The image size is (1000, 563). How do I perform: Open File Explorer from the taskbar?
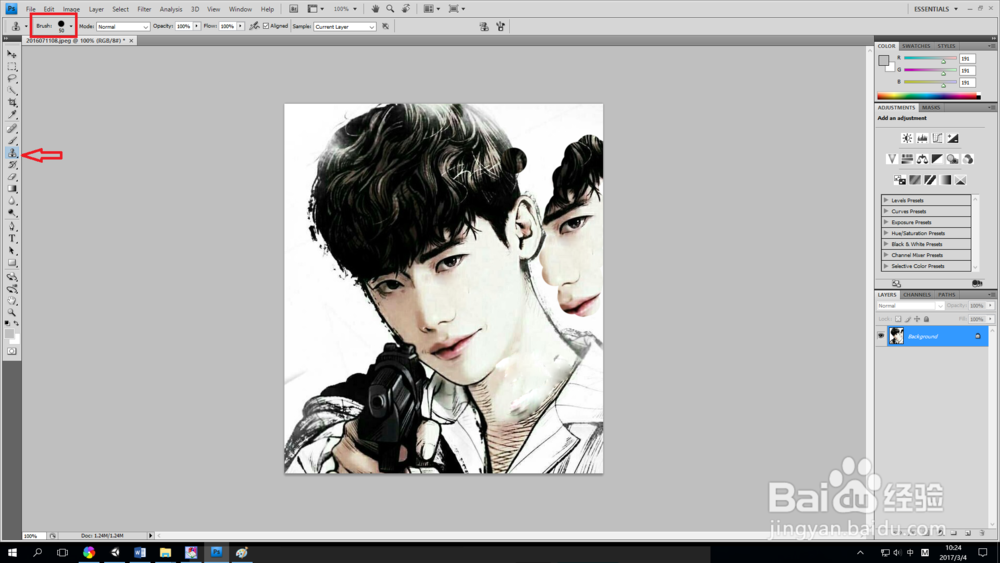tap(165, 552)
